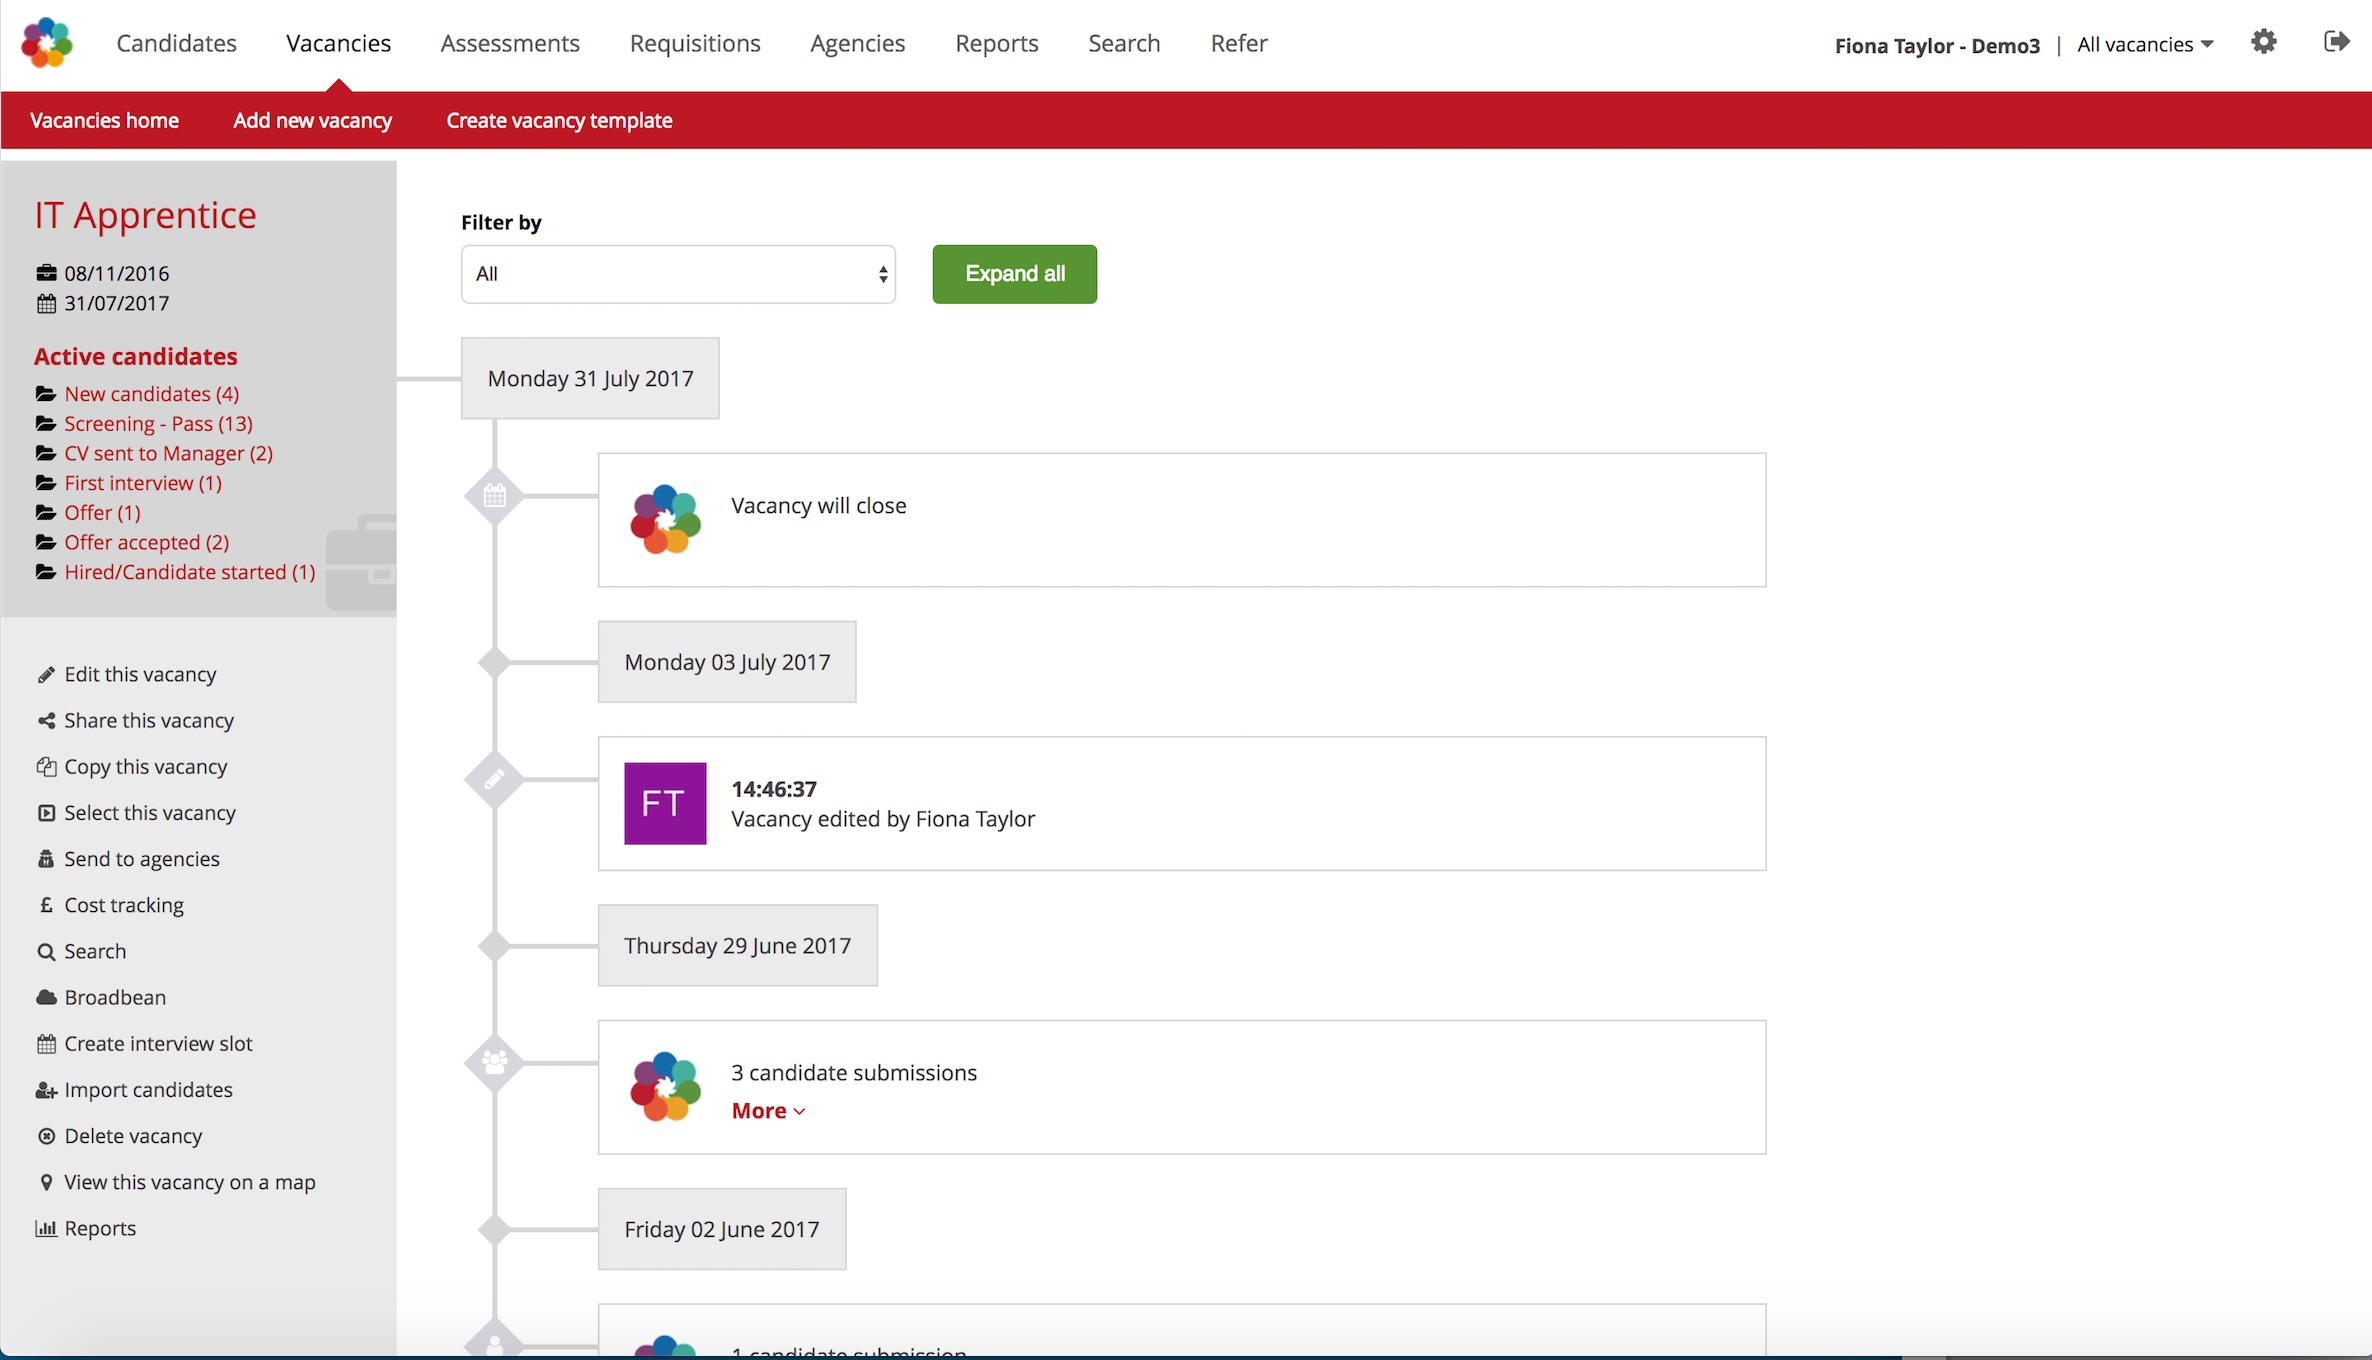Click the candidates group timeline icon
Screen dimensions: 2372x1360
(494, 1062)
